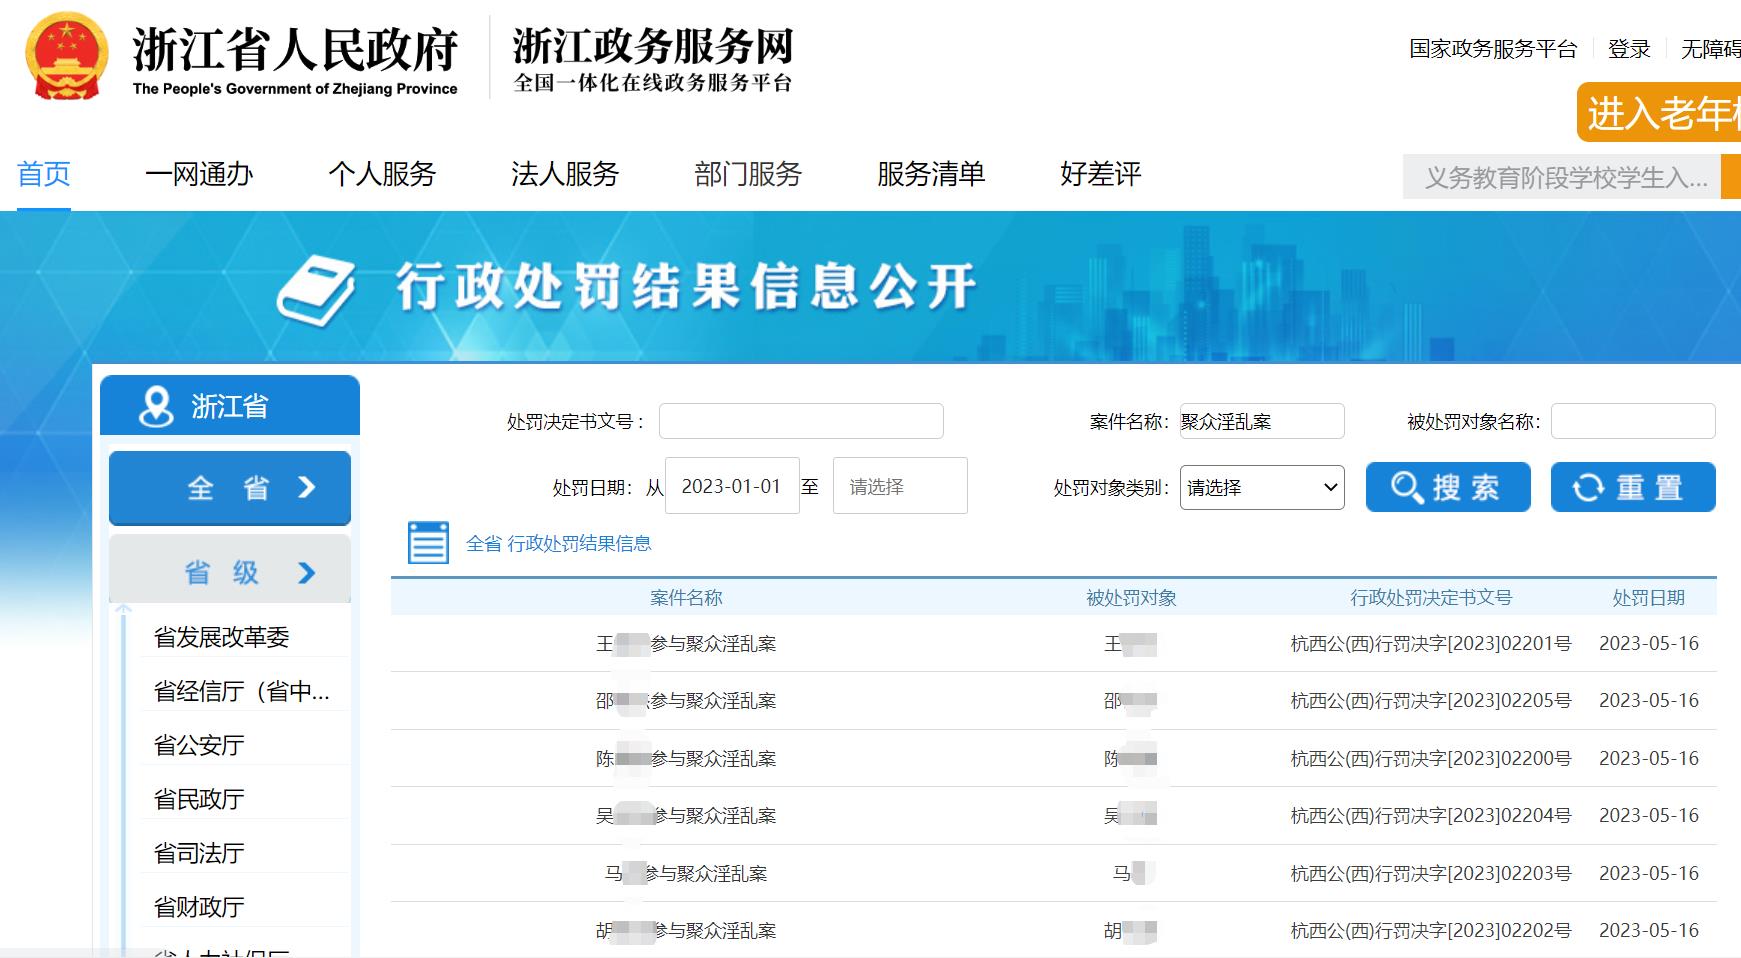Click the orange 进入老年版 button
1741x958 pixels.
pos(1661,113)
